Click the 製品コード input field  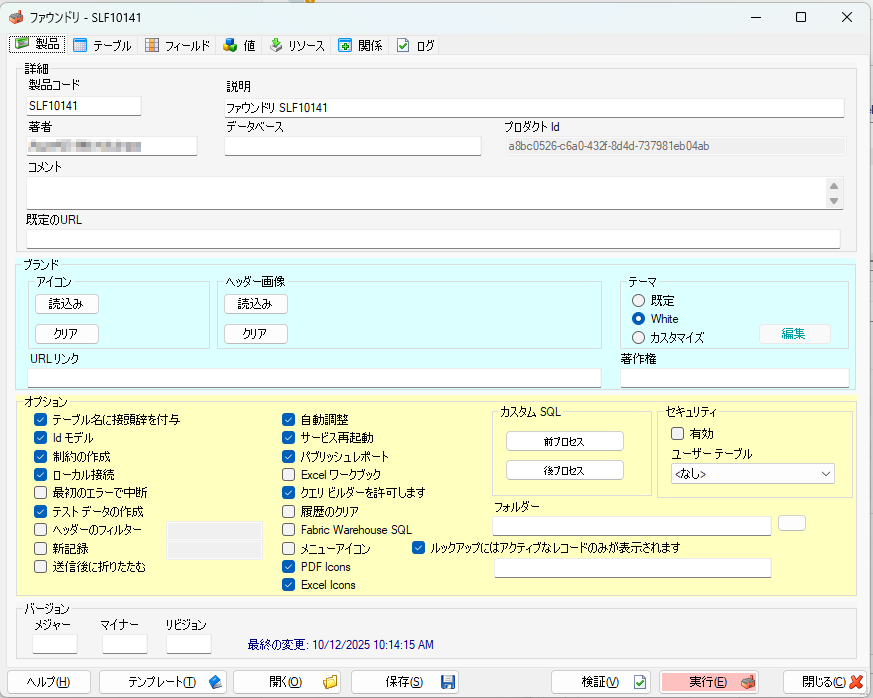click(x=84, y=106)
